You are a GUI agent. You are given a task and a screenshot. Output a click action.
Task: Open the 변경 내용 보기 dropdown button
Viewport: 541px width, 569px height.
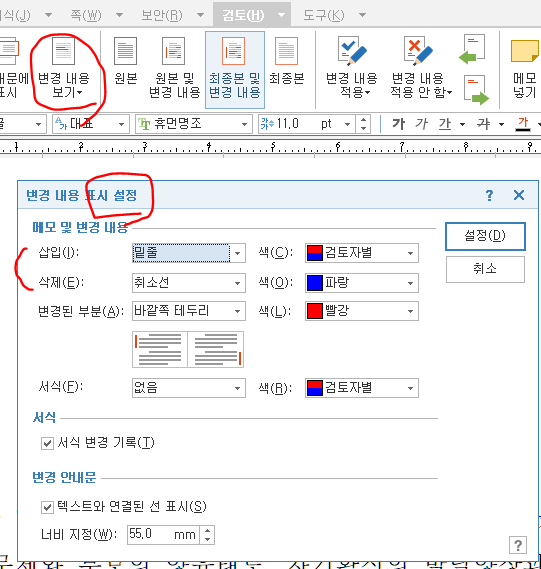pyautogui.click(x=64, y=68)
